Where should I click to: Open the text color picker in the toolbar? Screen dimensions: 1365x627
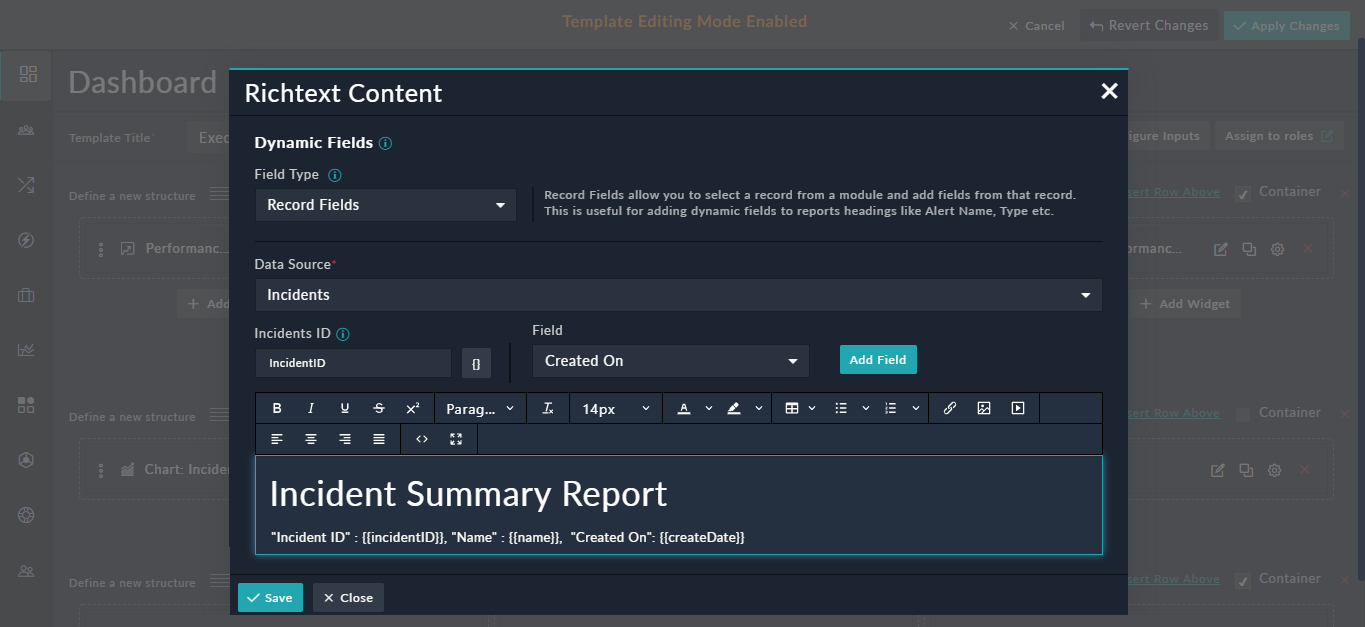[x=681, y=407]
